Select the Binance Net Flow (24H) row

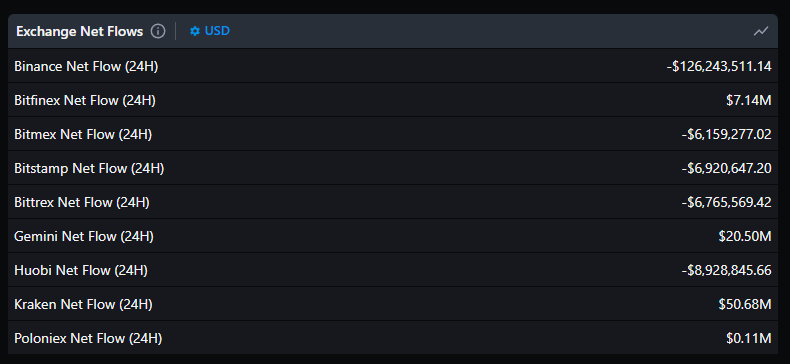point(393,66)
